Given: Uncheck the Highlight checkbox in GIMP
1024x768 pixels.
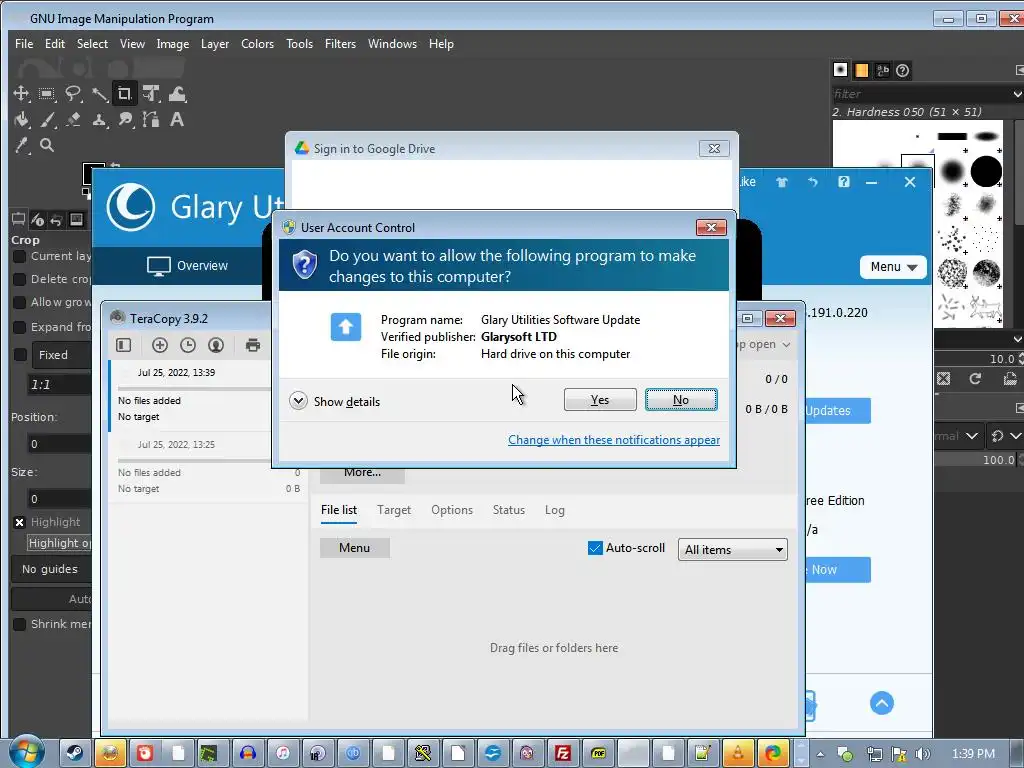Looking at the screenshot, I should point(20,522).
